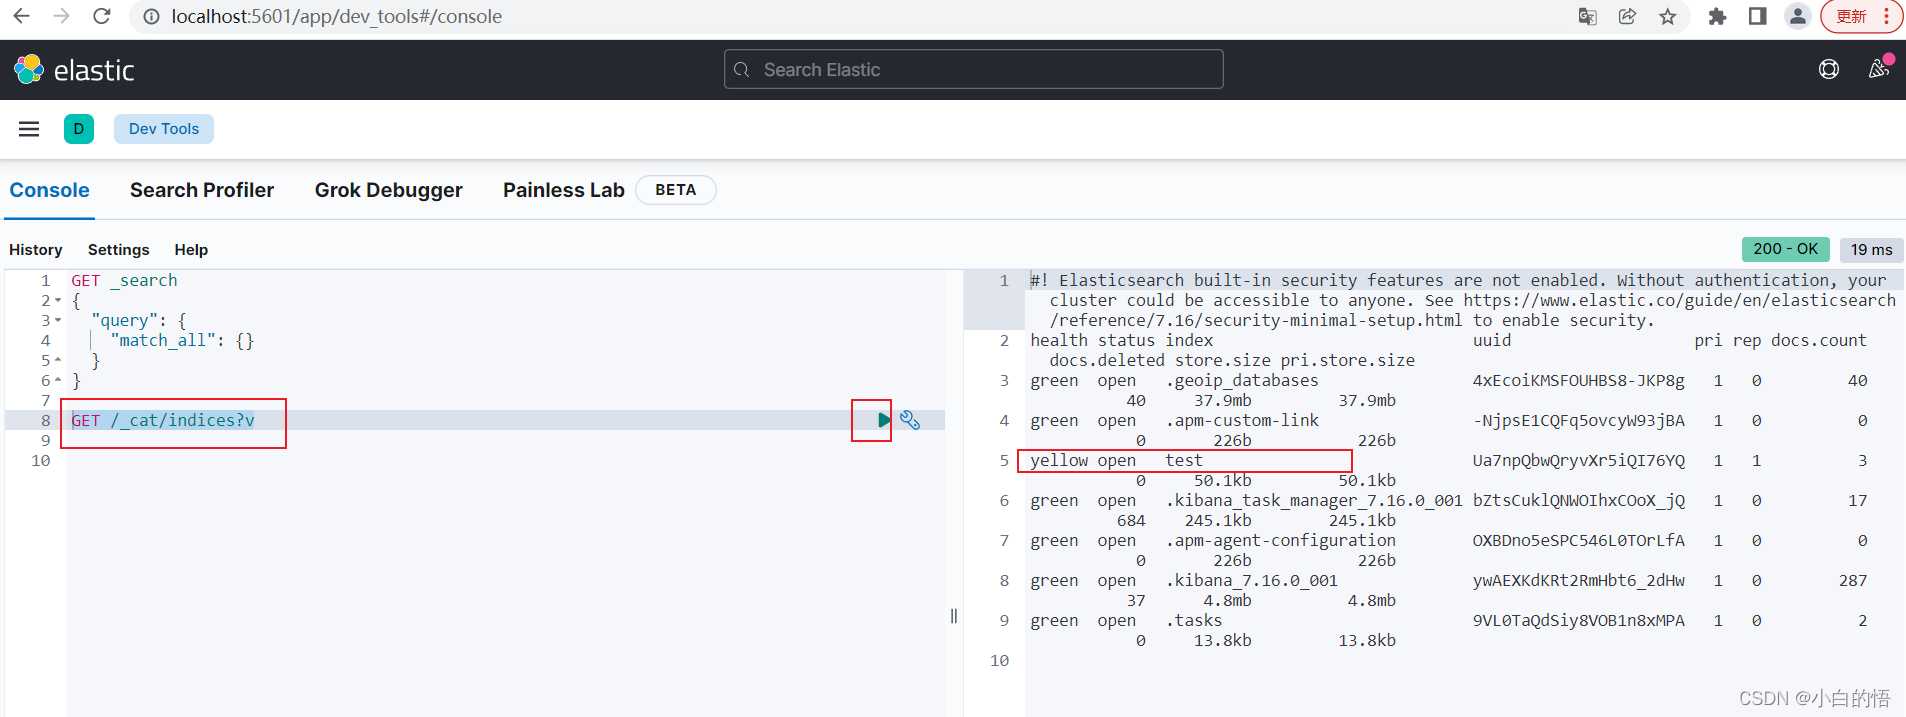Click the .geoip_databases index name

[x=1242, y=380]
